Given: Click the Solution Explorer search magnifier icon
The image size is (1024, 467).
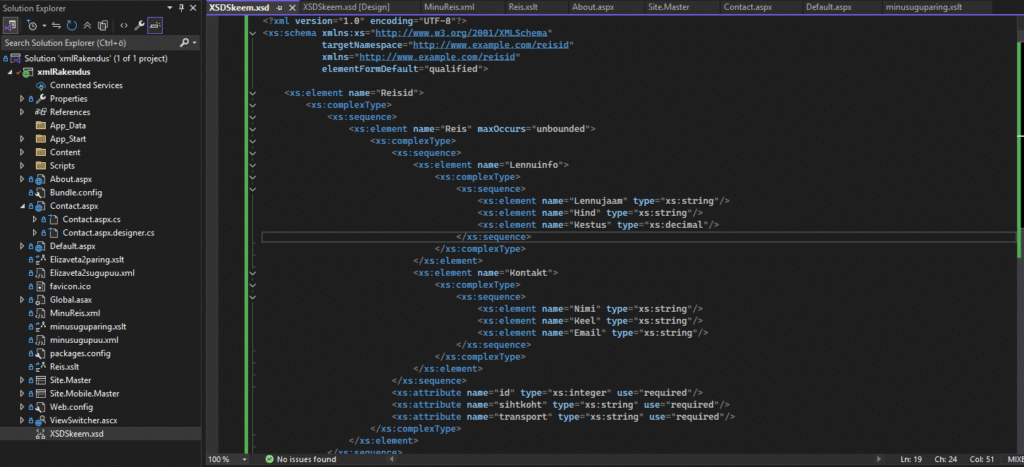Looking at the screenshot, I should (x=184, y=43).
